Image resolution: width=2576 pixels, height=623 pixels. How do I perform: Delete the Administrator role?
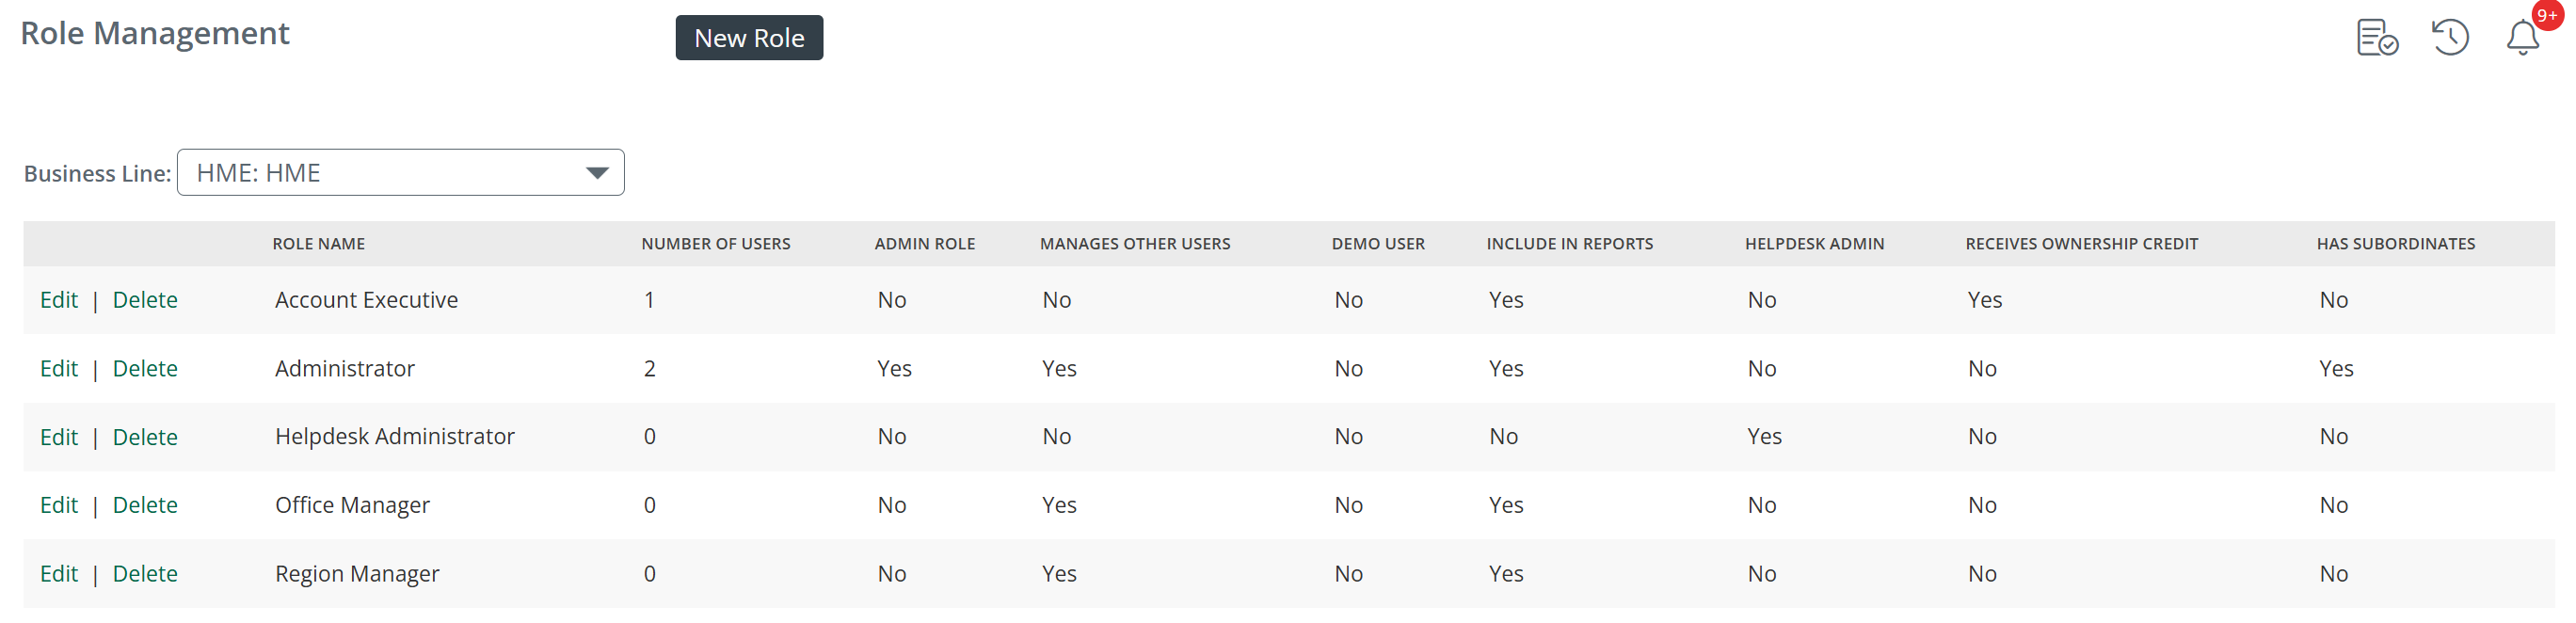pyautogui.click(x=145, y=369)
